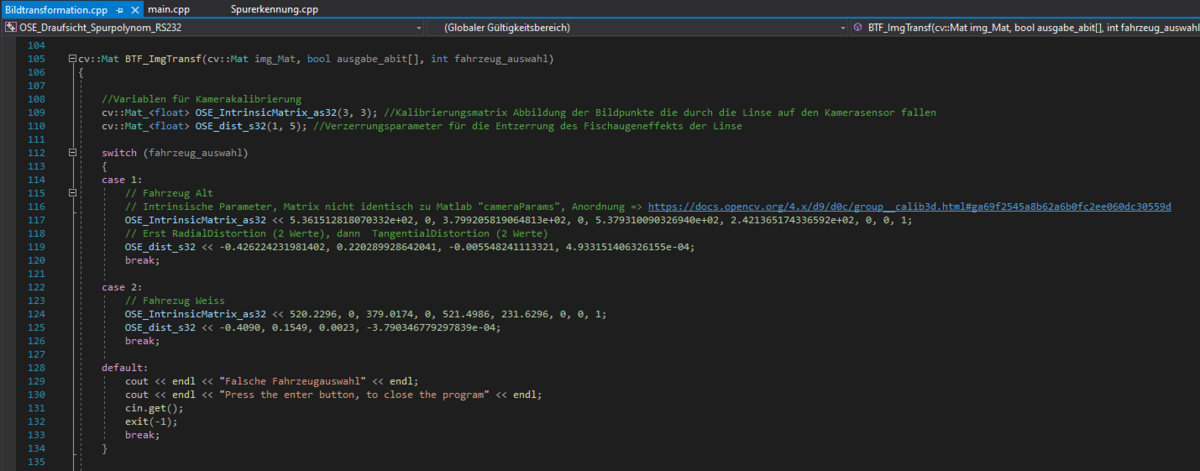1200x471 pixels.
Task: Collapse the switch block at line 112
Action: (x=72, y=153)
